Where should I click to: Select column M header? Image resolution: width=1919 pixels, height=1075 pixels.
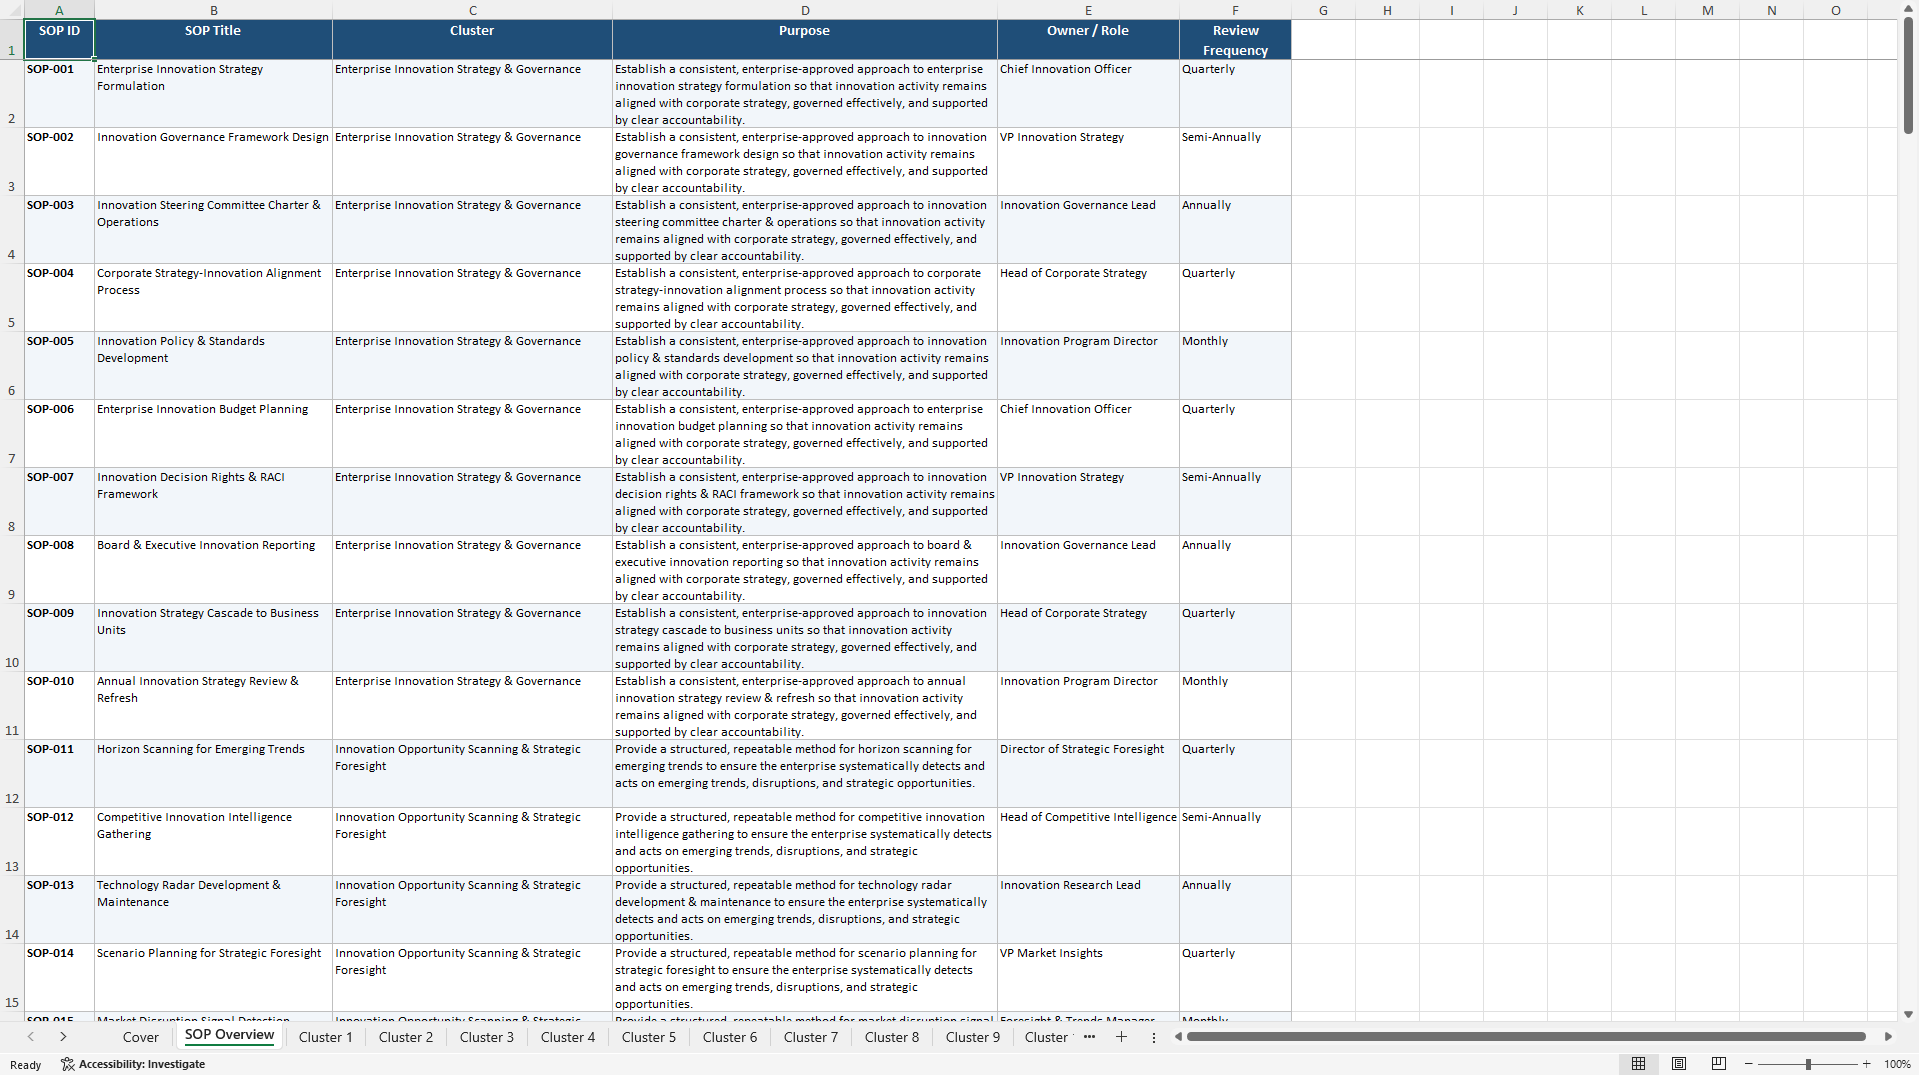pos(1707,10)
